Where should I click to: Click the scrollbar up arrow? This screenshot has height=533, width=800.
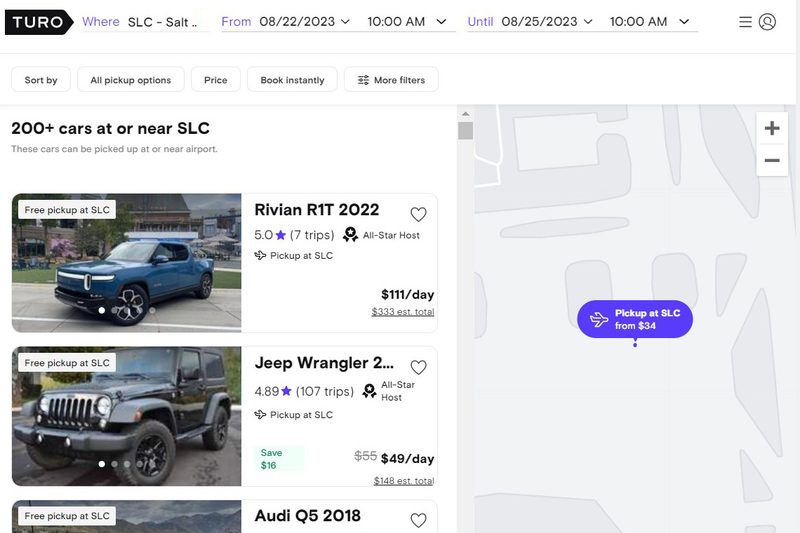pos(465,114)
